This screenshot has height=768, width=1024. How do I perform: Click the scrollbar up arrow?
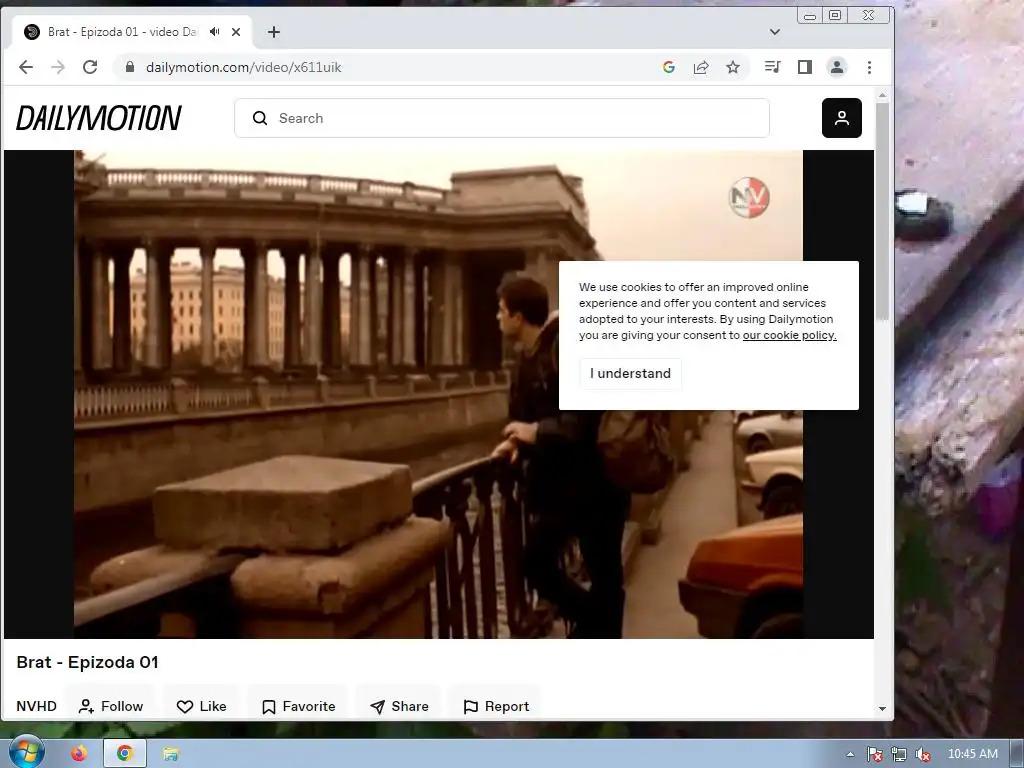pyautogui.click(x=882, y=95)
